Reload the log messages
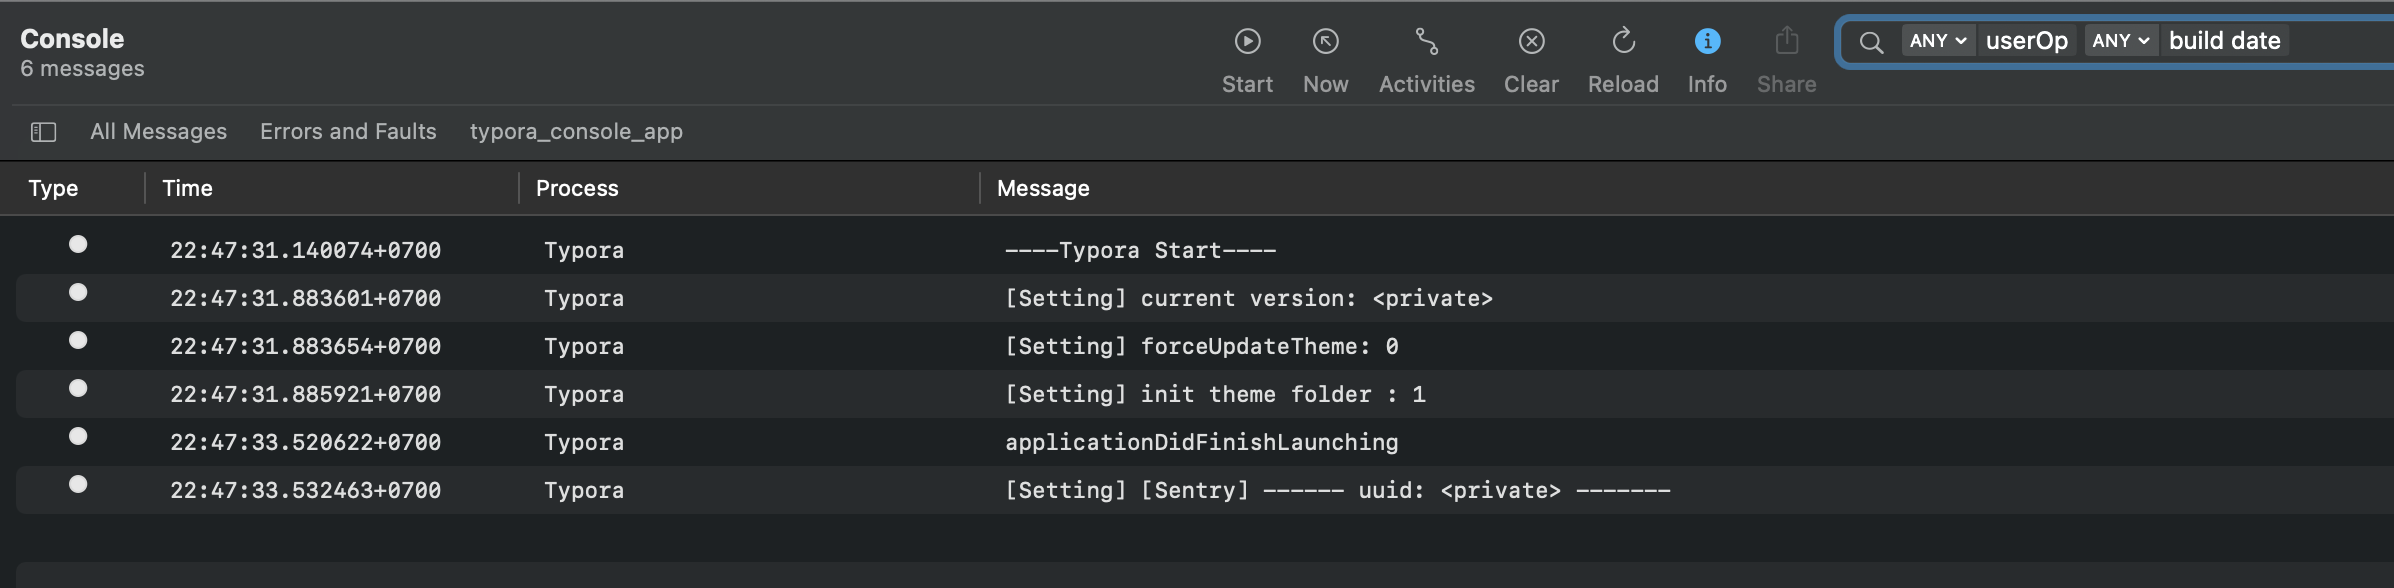 point(1623,60)
